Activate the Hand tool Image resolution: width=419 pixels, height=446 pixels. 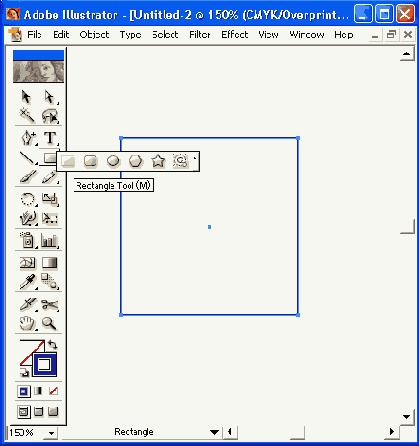pos(27,323)
